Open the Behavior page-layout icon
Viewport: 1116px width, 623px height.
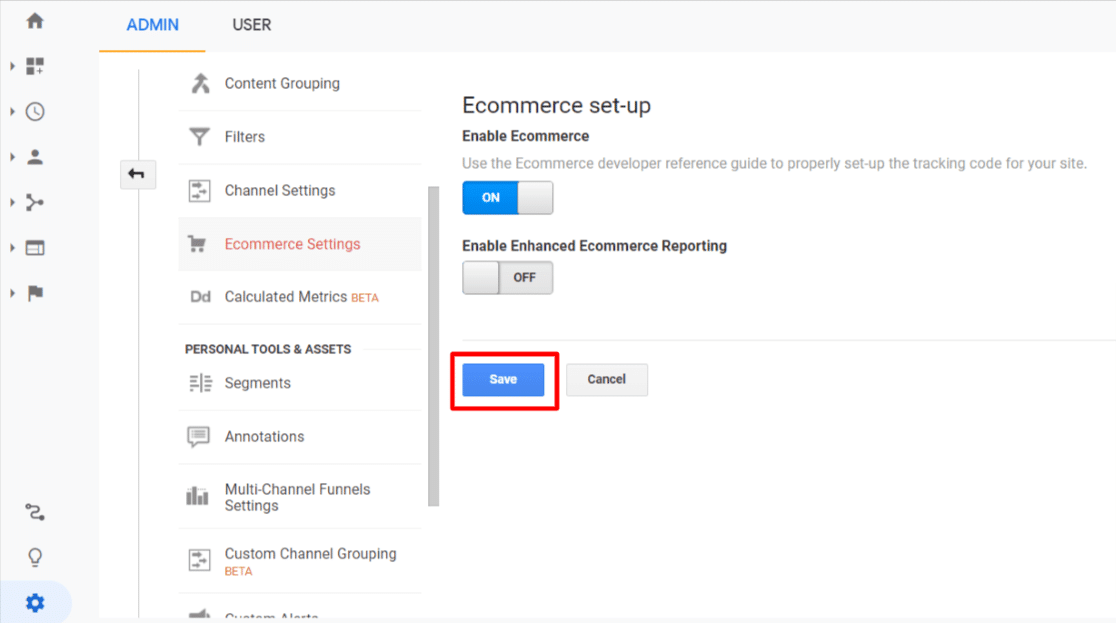pos(35,248)
